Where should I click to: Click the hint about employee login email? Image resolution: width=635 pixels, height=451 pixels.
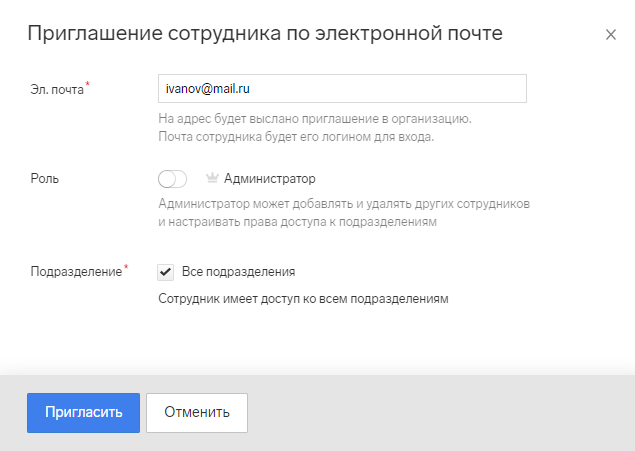click(x=296, y=137)
